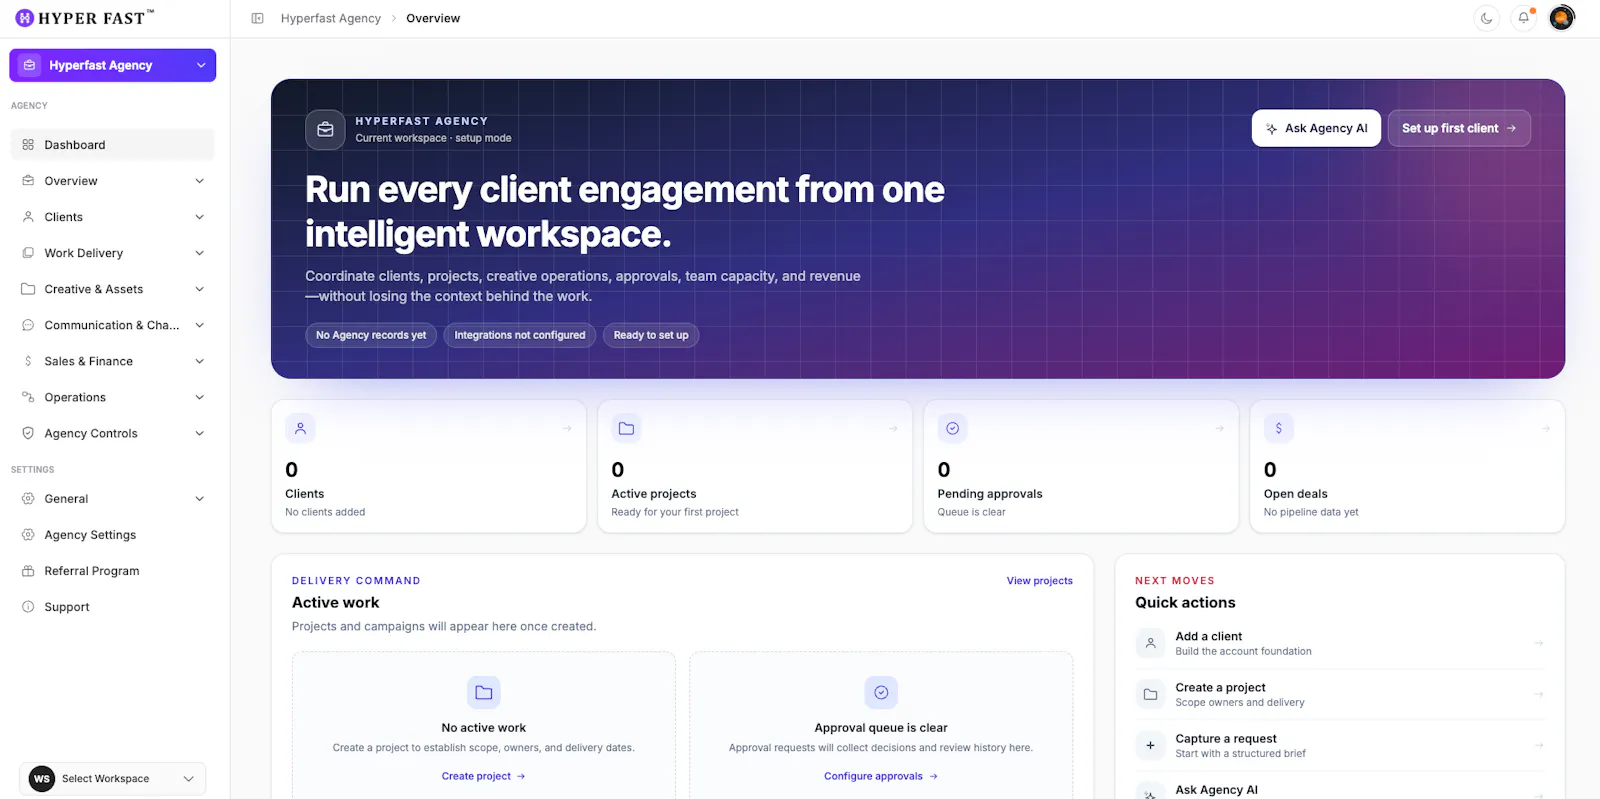Open the Clients stat card arrow
The image size is (1600, 799).
coord(567,428)
